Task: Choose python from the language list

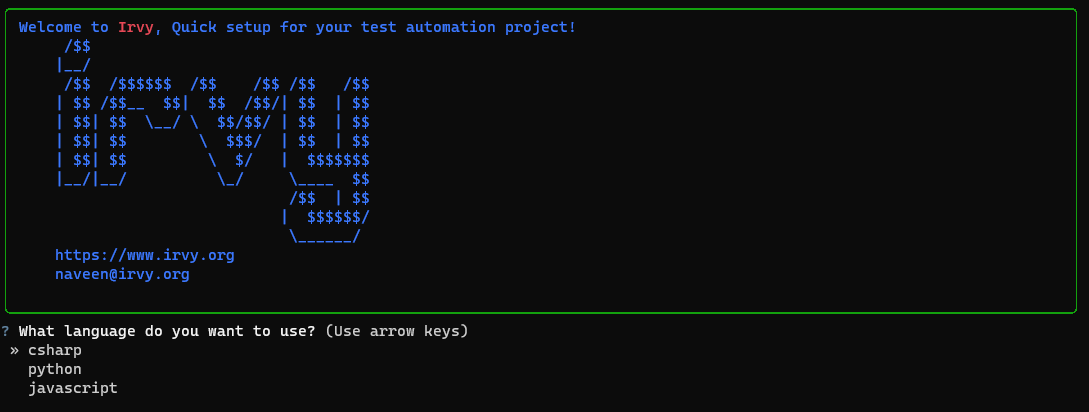Action: (55, 369)
